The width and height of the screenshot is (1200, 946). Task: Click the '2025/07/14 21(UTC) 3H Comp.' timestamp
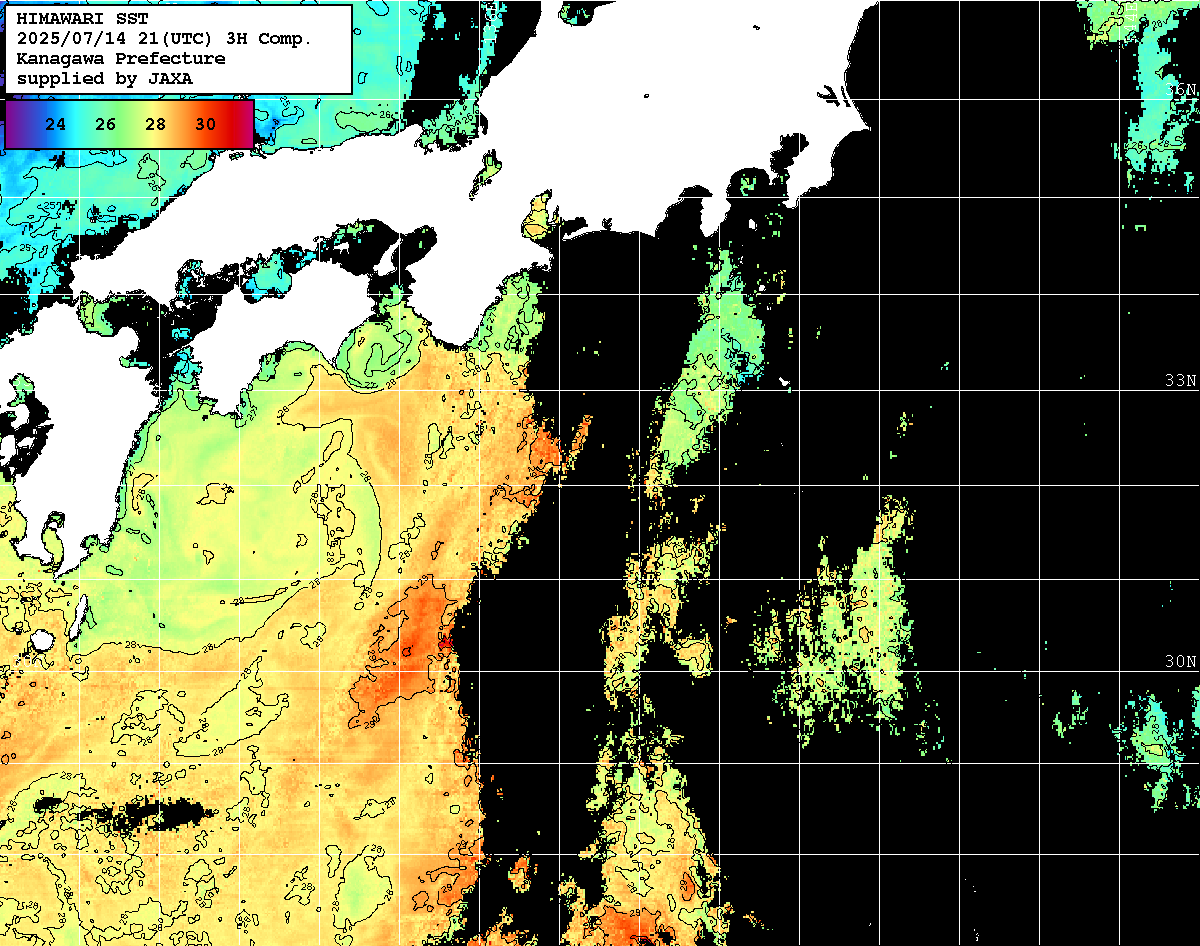pos(164,39)
